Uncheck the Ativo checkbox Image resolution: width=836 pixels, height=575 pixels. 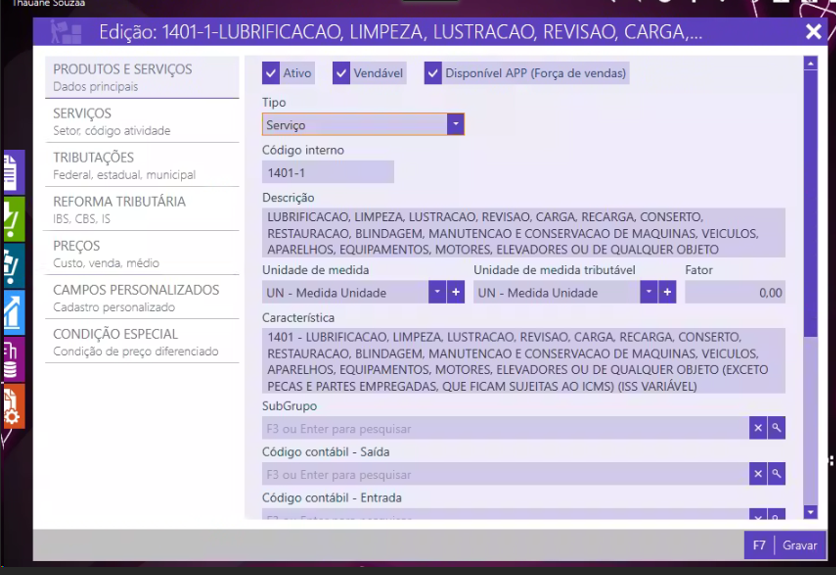(271, 73)
